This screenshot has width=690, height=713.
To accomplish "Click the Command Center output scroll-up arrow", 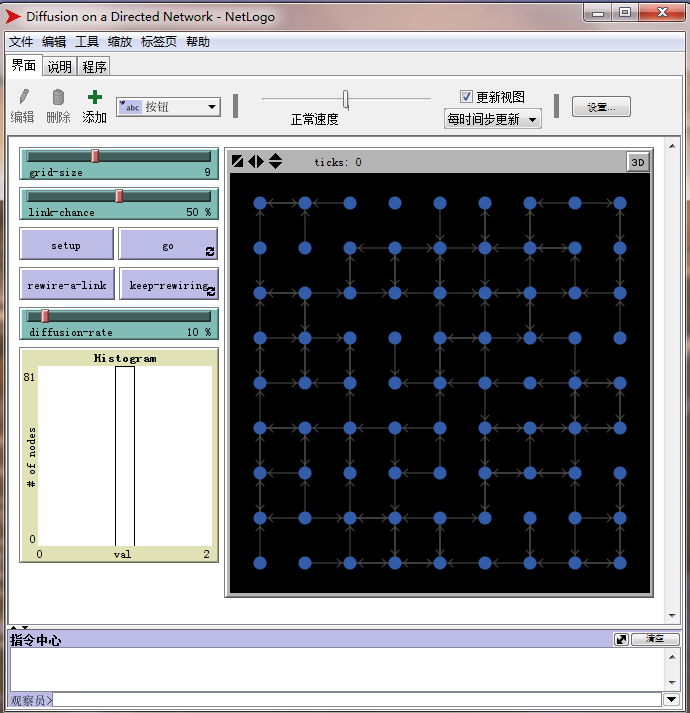I will (672, 657).
